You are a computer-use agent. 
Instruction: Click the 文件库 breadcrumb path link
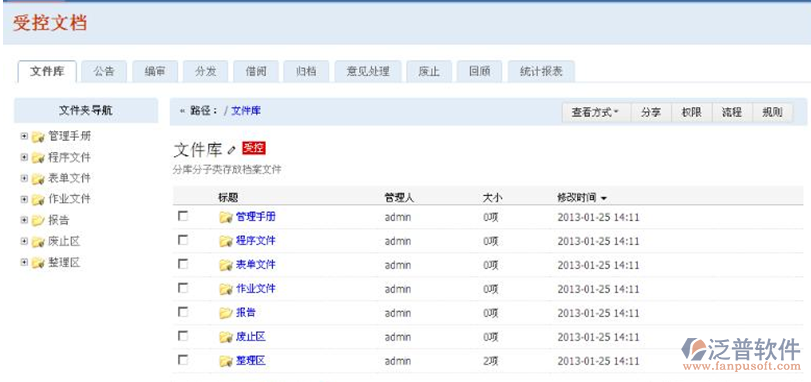pyautogui.click(x=246, y=111)
